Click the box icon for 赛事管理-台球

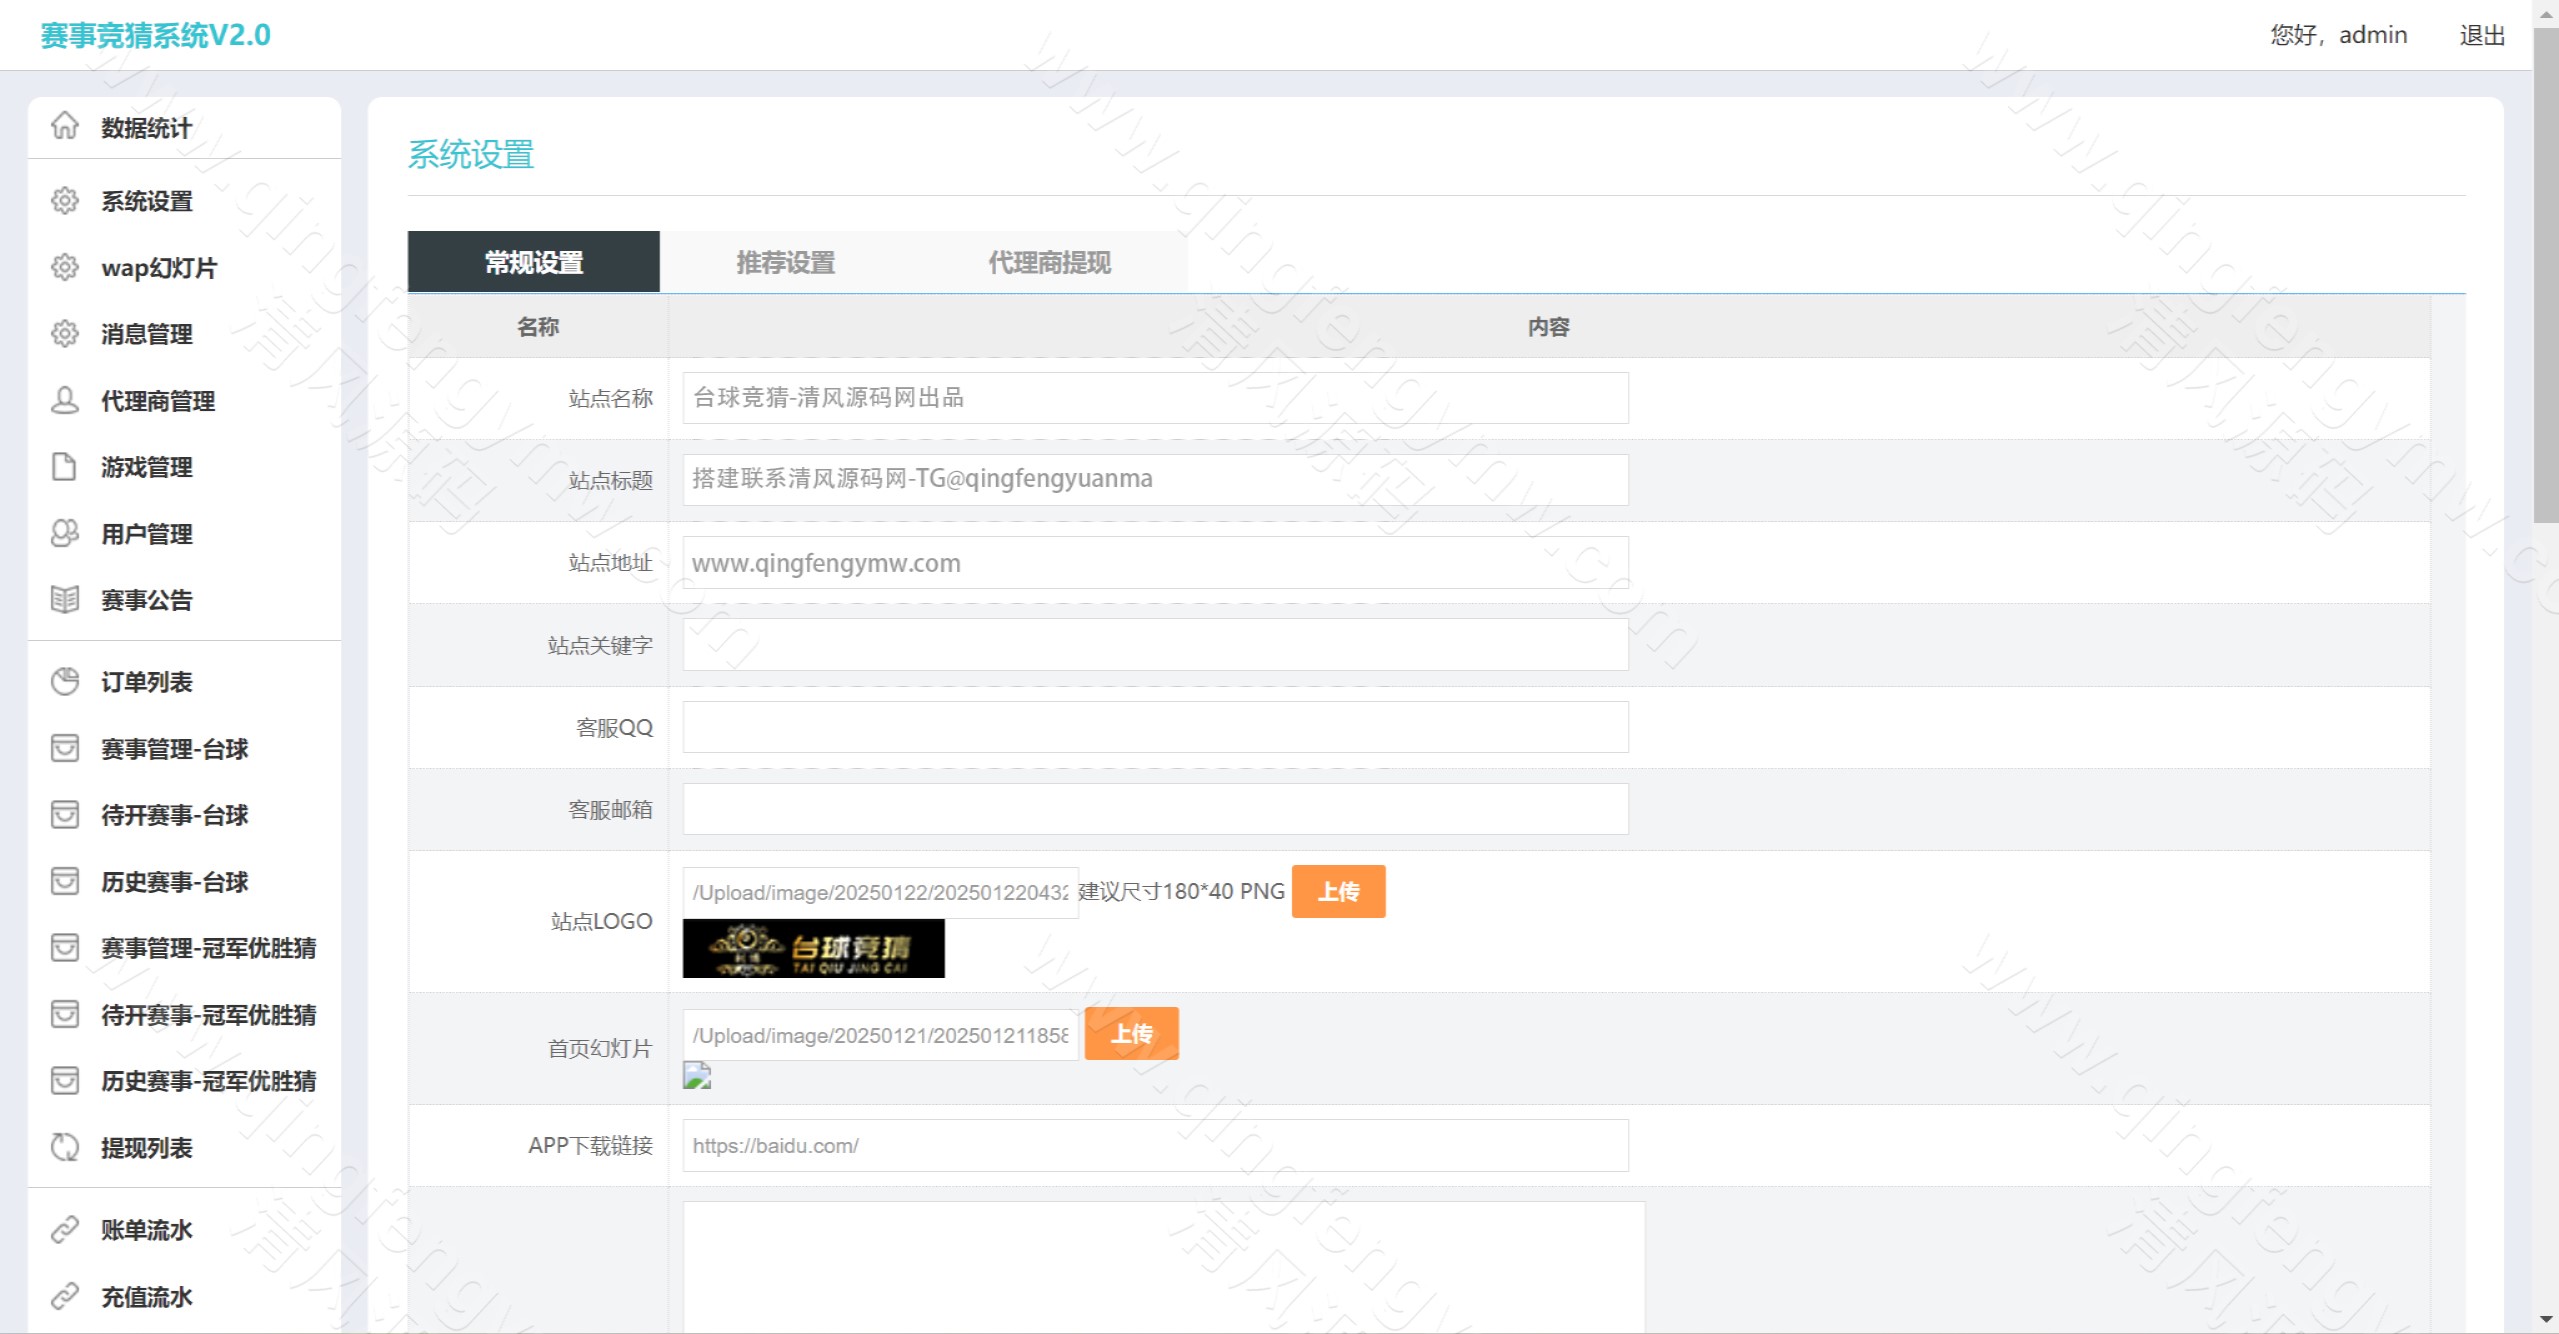click(x=65, y=749)
